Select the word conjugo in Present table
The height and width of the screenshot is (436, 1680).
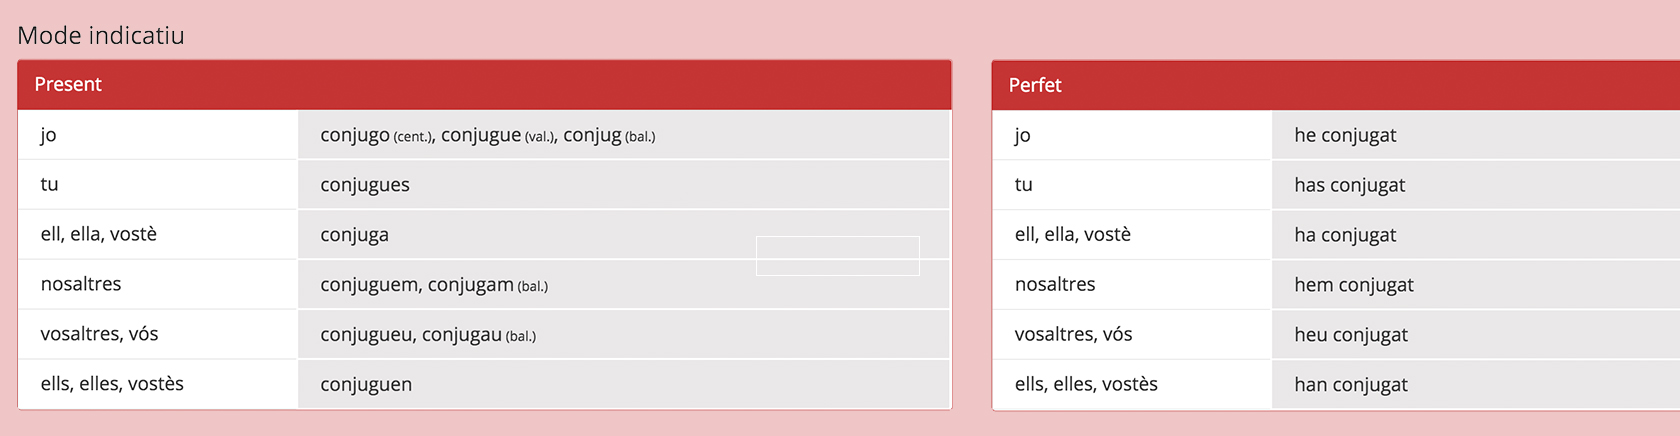(355, 135)
